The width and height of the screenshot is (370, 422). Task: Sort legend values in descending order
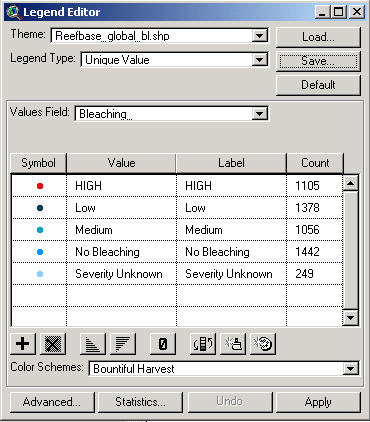(123, 344)
